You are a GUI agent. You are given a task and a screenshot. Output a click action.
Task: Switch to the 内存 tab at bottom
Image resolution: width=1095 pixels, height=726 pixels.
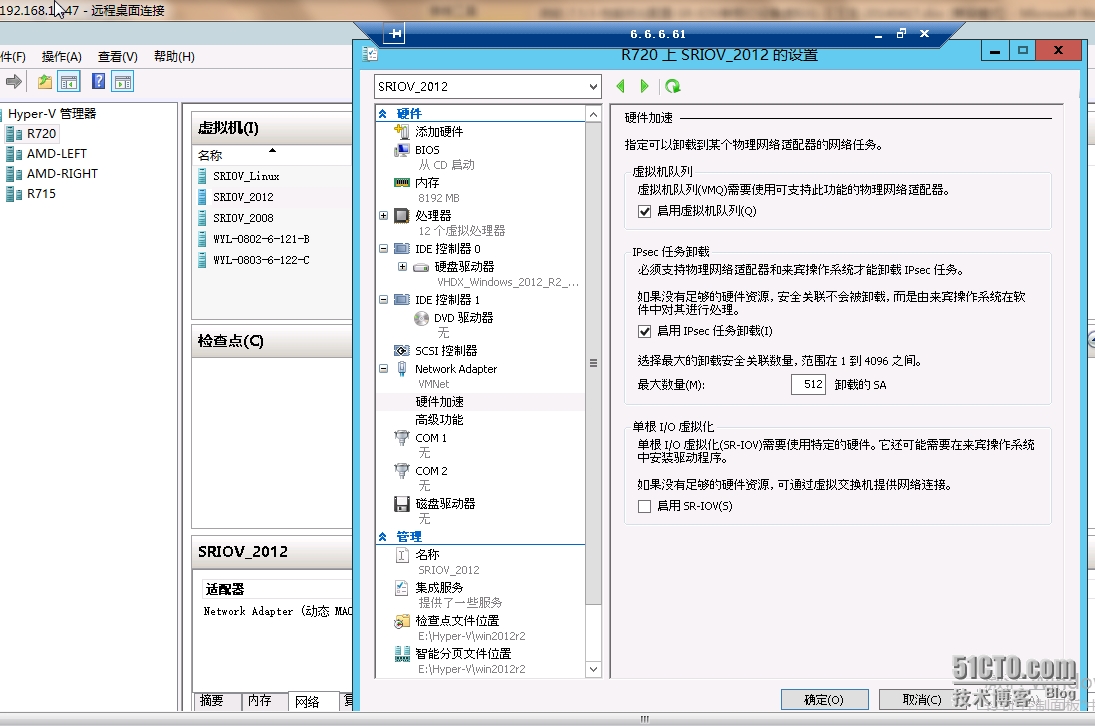[x=260, y=701]
